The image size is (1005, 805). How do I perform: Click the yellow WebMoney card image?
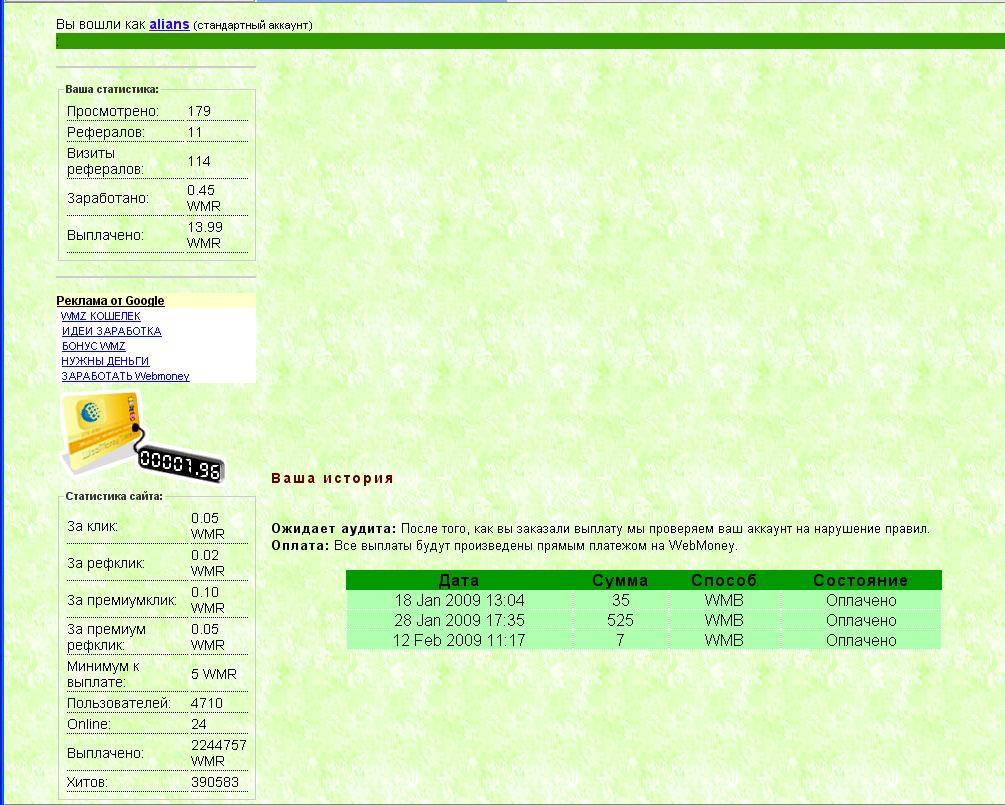[98, 428]
